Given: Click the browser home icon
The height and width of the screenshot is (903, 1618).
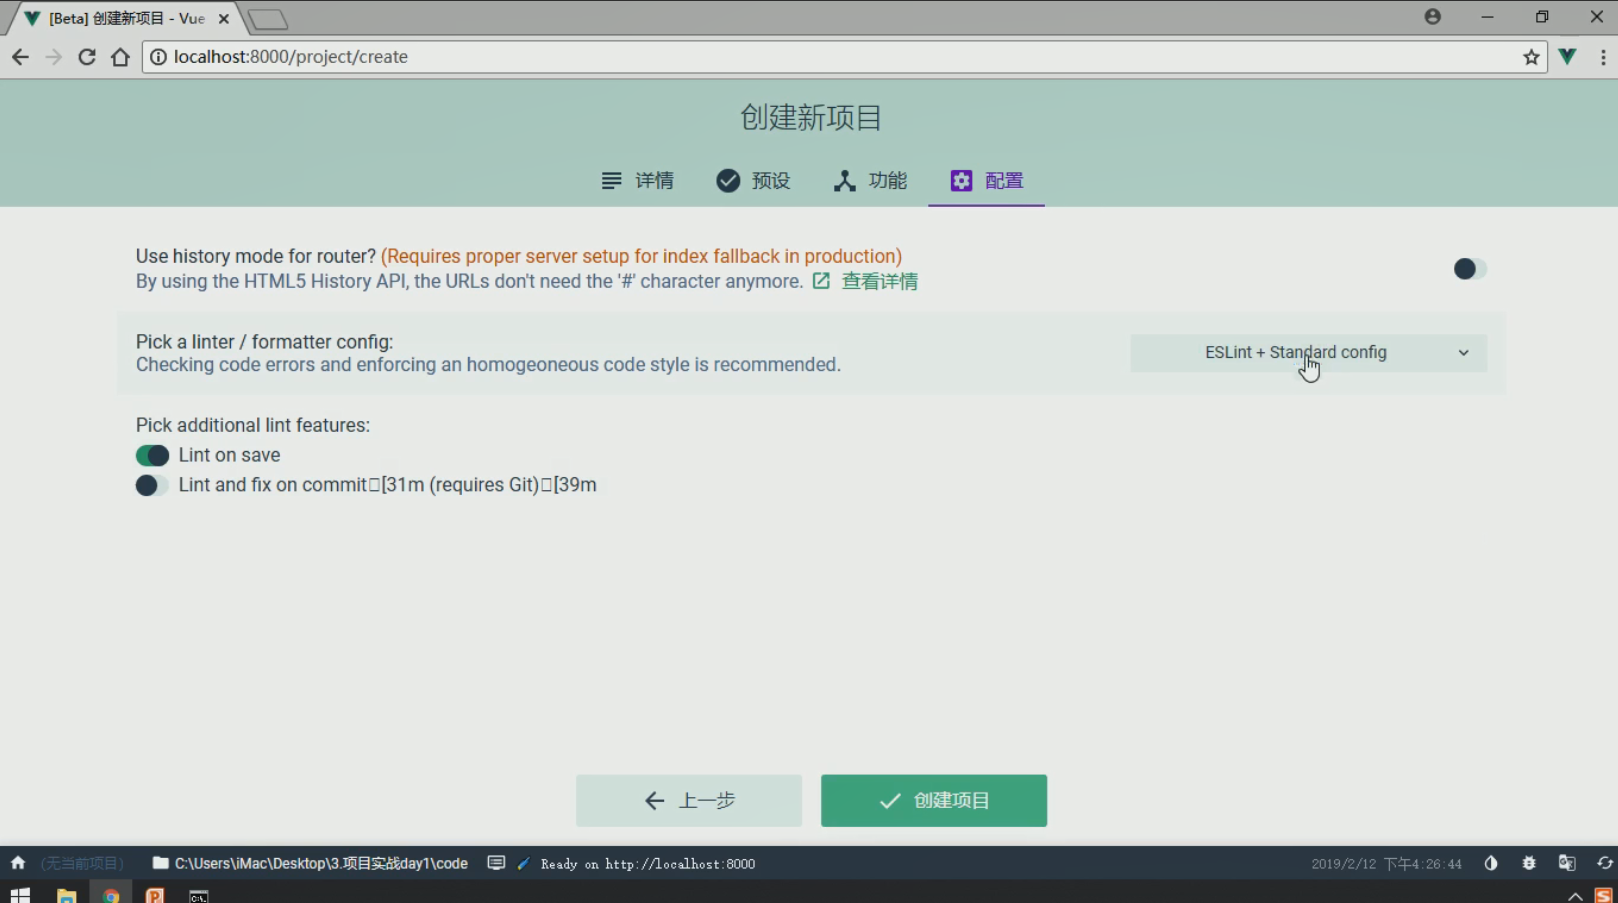Looking at the screenshot, I should coord(120,57).
